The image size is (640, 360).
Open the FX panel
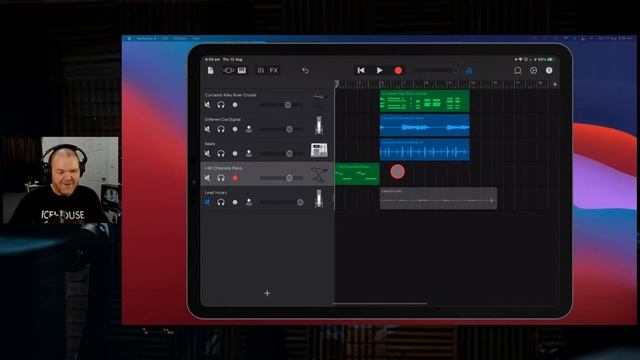click(274, 71)
